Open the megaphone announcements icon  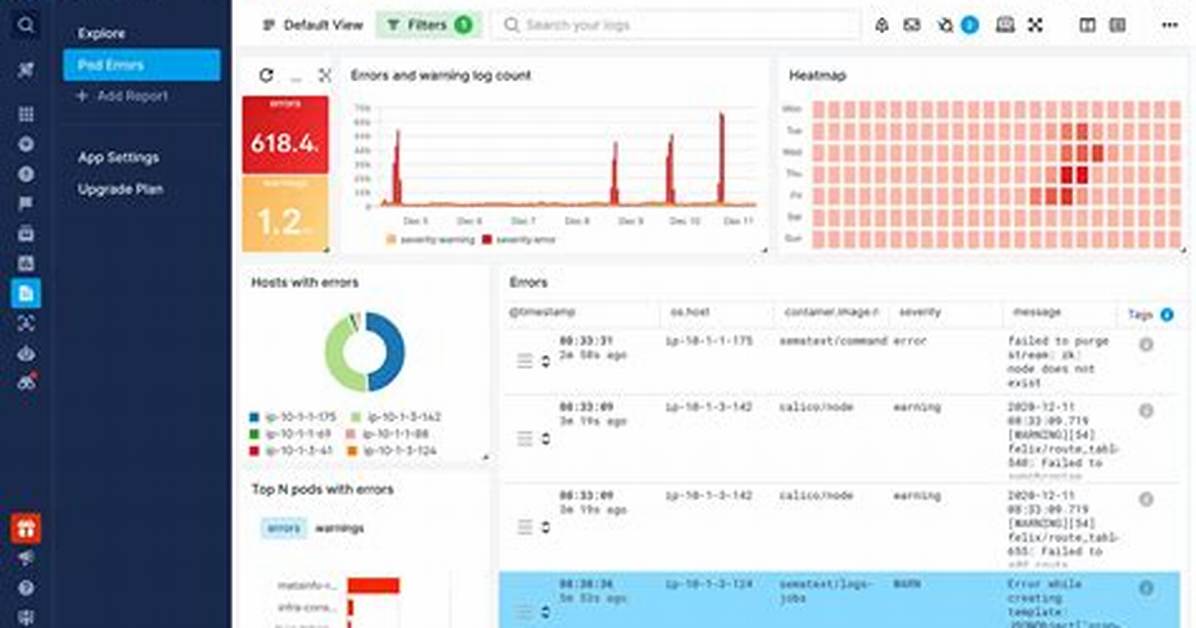point(25,558)
